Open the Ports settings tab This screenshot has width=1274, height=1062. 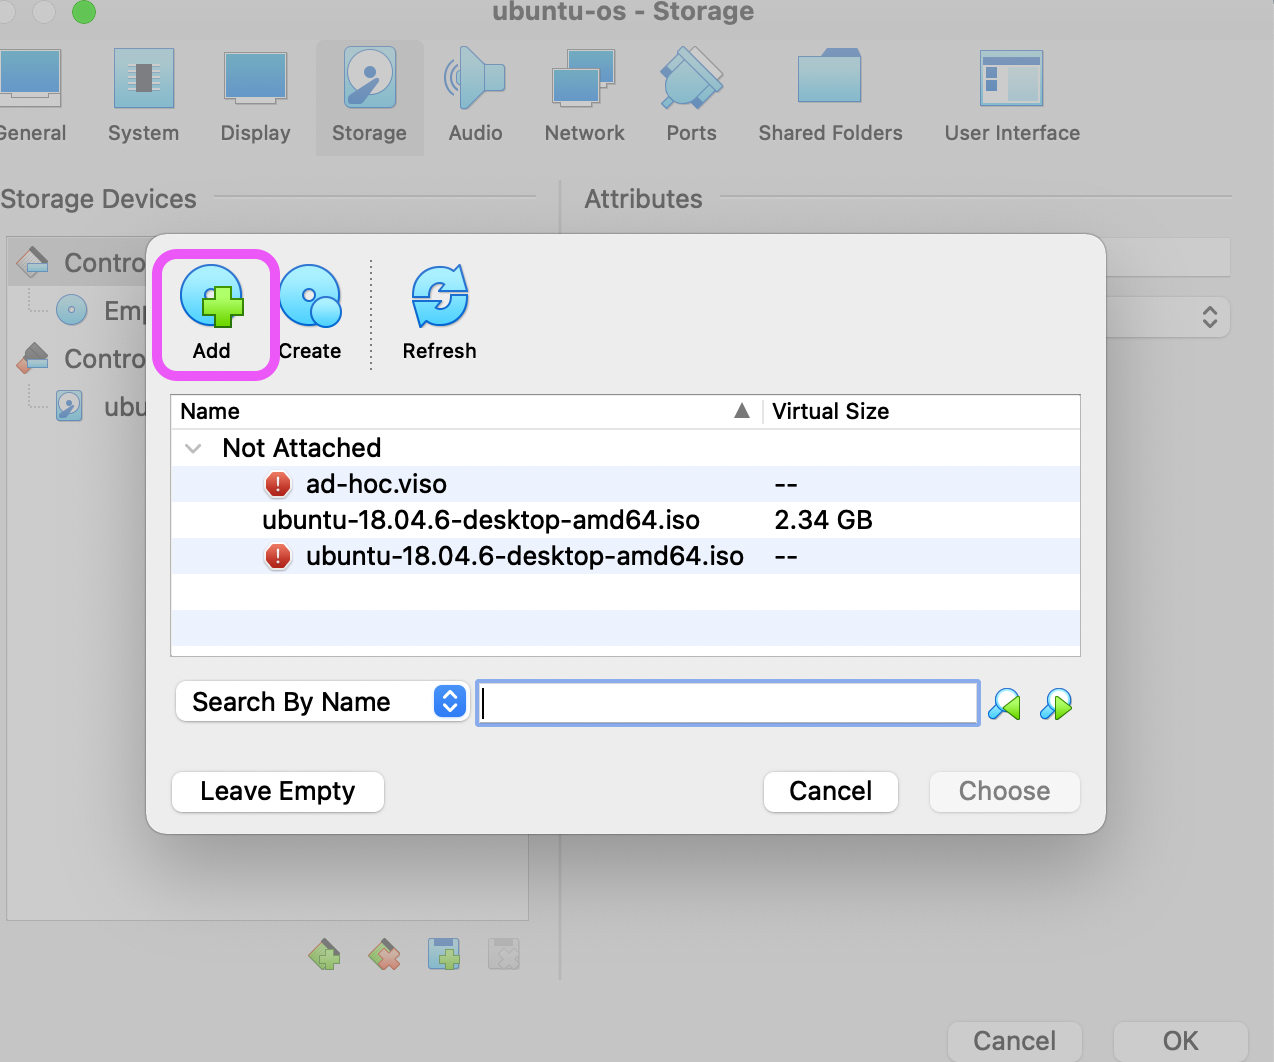click(692, 97)
